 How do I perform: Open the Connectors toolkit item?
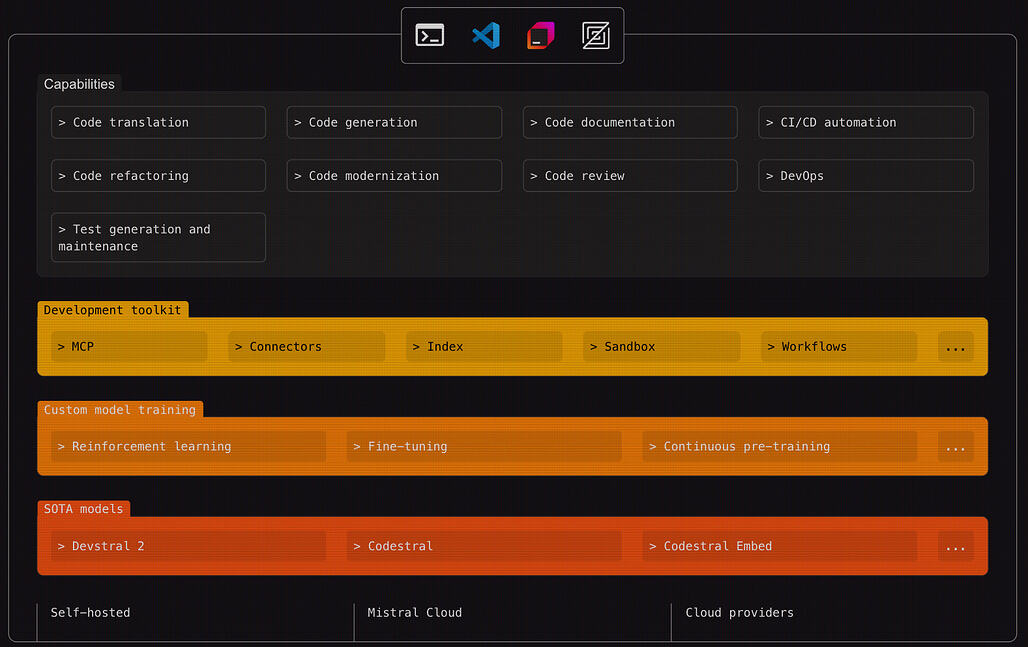pyautogui.click(x=307, y=347)
